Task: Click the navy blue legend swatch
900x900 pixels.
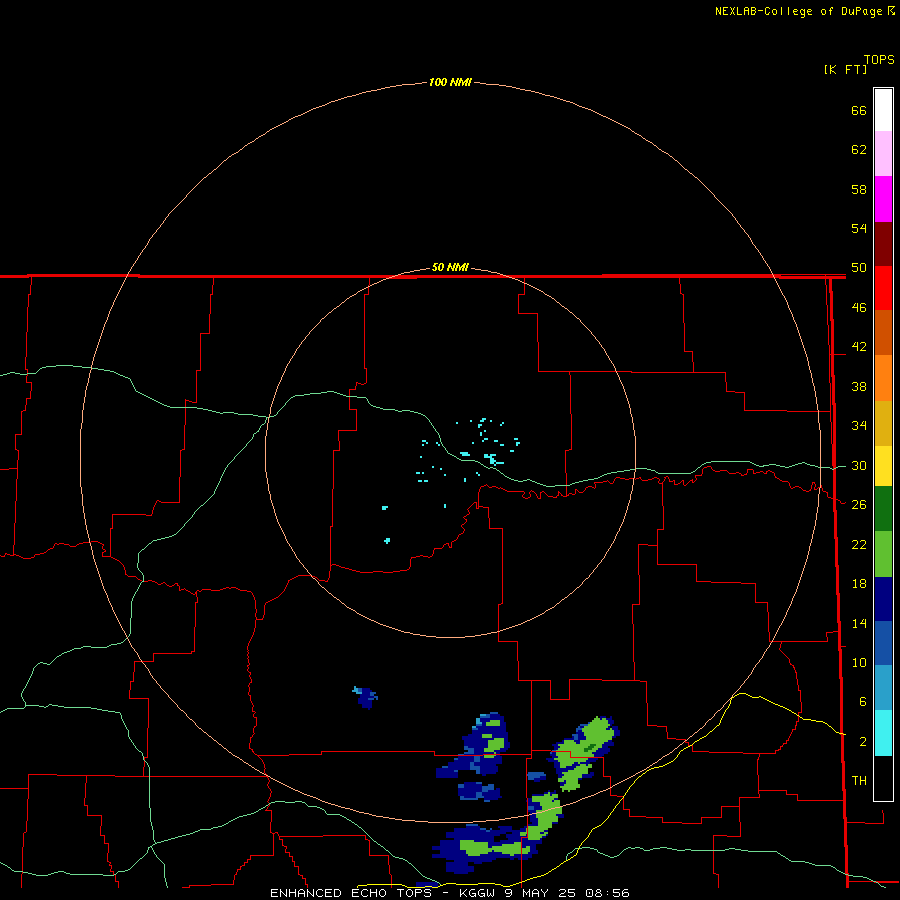Action: (x=883, y=599)
